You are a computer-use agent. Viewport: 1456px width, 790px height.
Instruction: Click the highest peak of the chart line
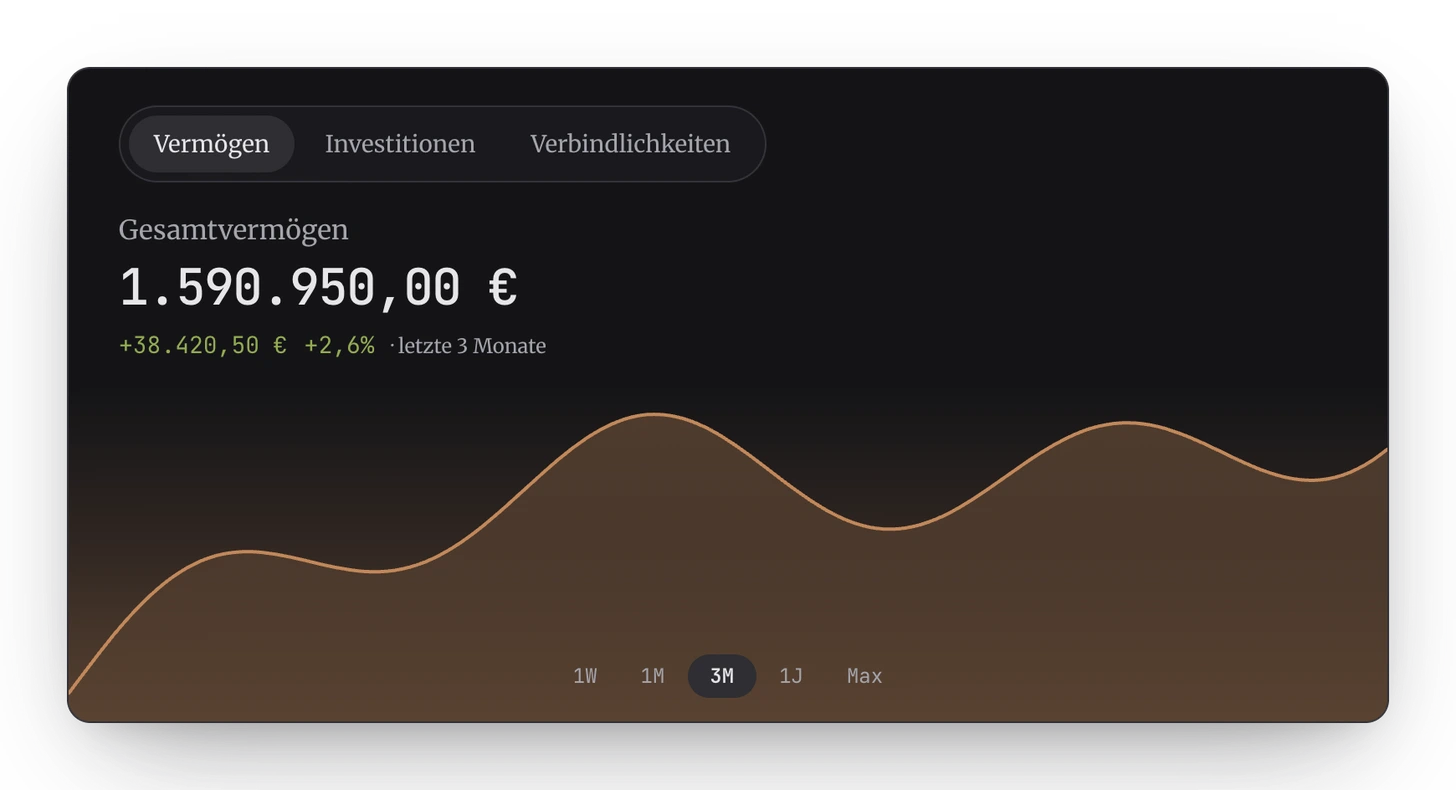[x=653, y=414]
